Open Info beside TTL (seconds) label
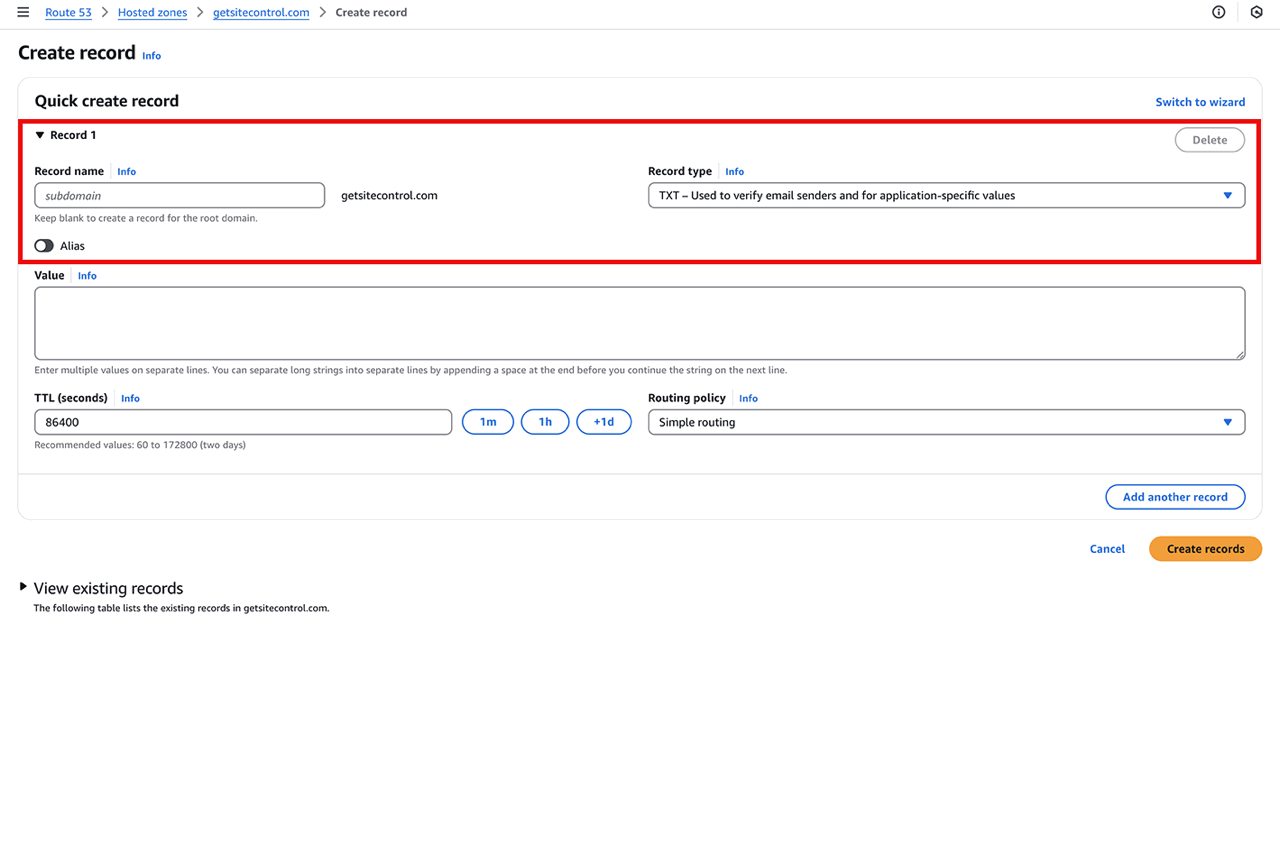The height and width of the screenshot is (852, 1280). pos(130,398)
